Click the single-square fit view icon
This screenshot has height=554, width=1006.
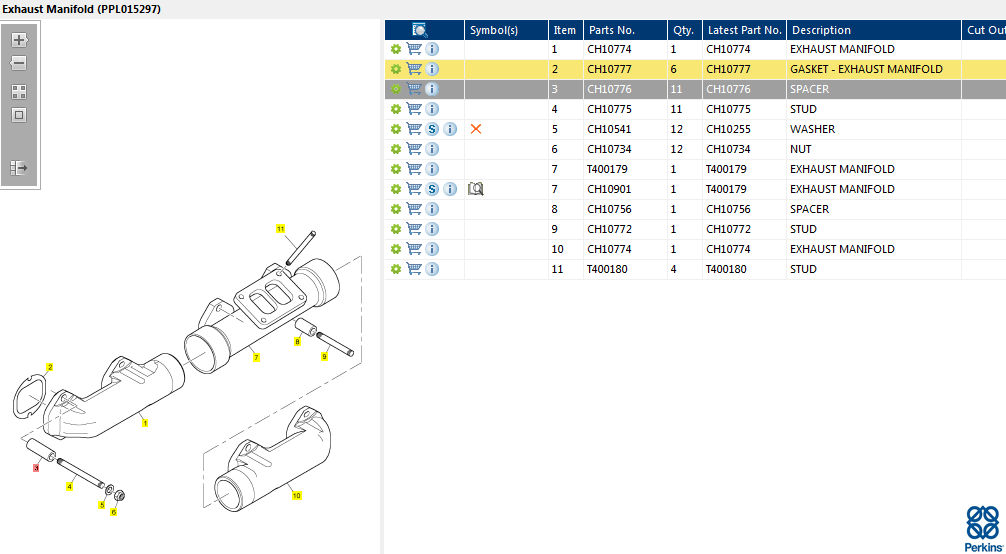click(x=19, y=115)
